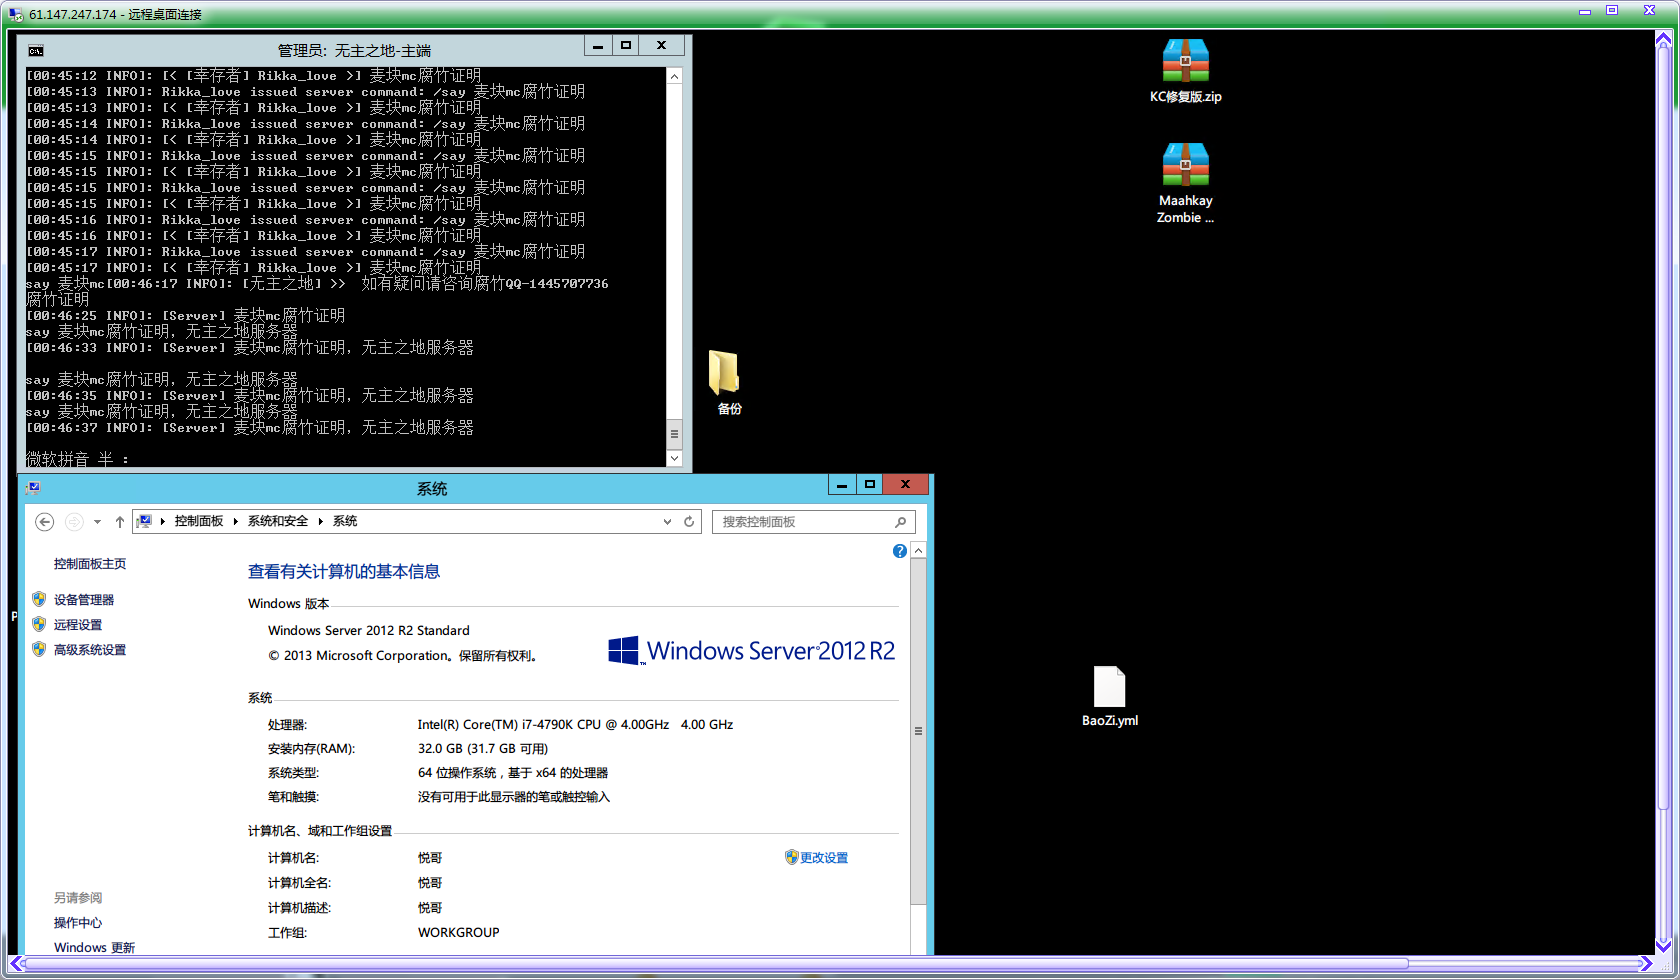Click 更改设置 link
This screenshot has height=980, width=1680.
[x=824, y=858]
